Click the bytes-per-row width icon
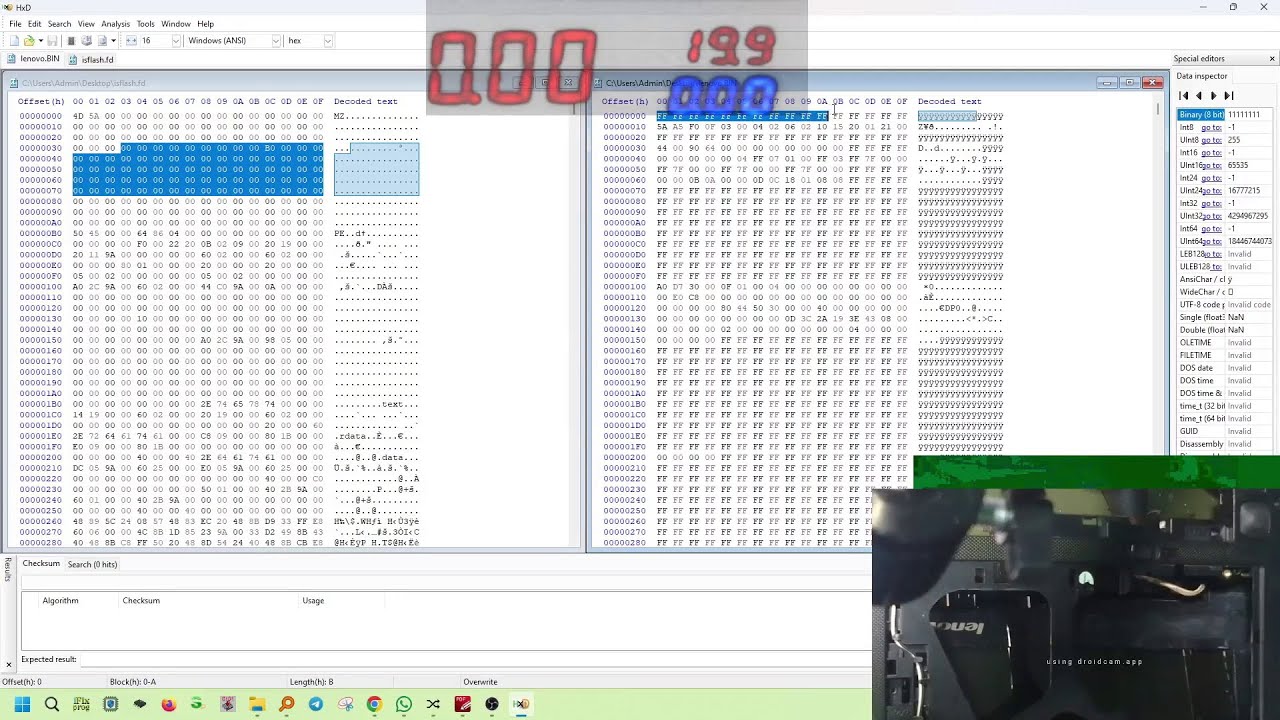The width and height of the screenshot is (1280, 720). pyautogui.click(x=131, y=41)
